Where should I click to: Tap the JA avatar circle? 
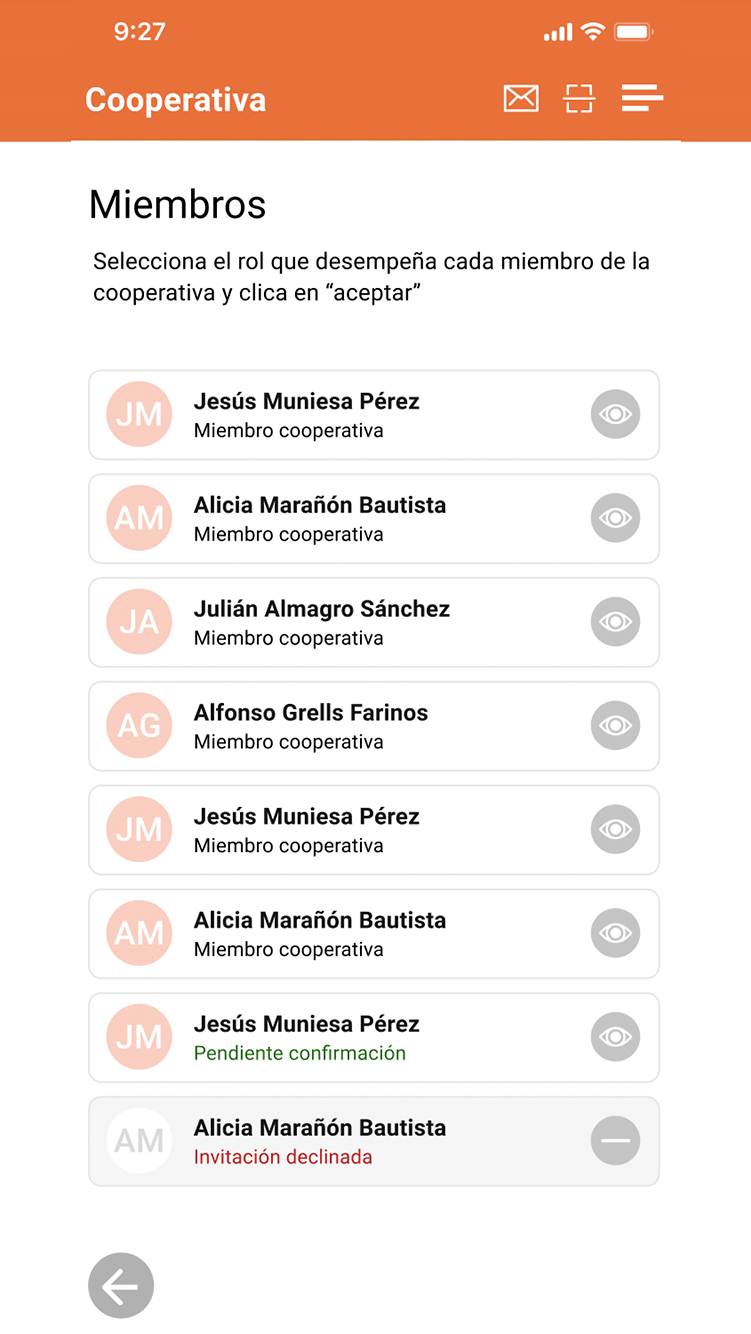[x=139, y=622]
